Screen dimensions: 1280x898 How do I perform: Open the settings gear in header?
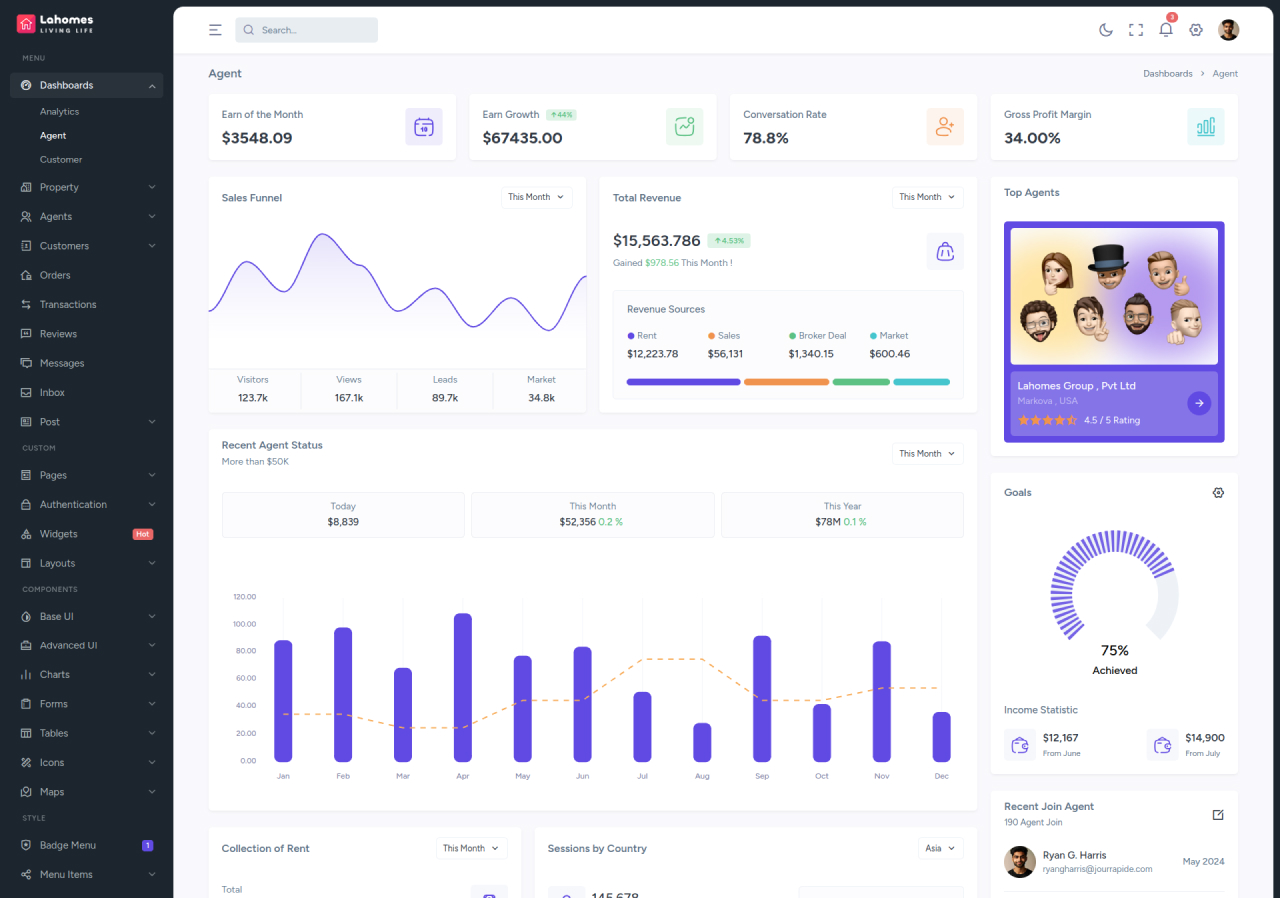[x=1196, y=30]
